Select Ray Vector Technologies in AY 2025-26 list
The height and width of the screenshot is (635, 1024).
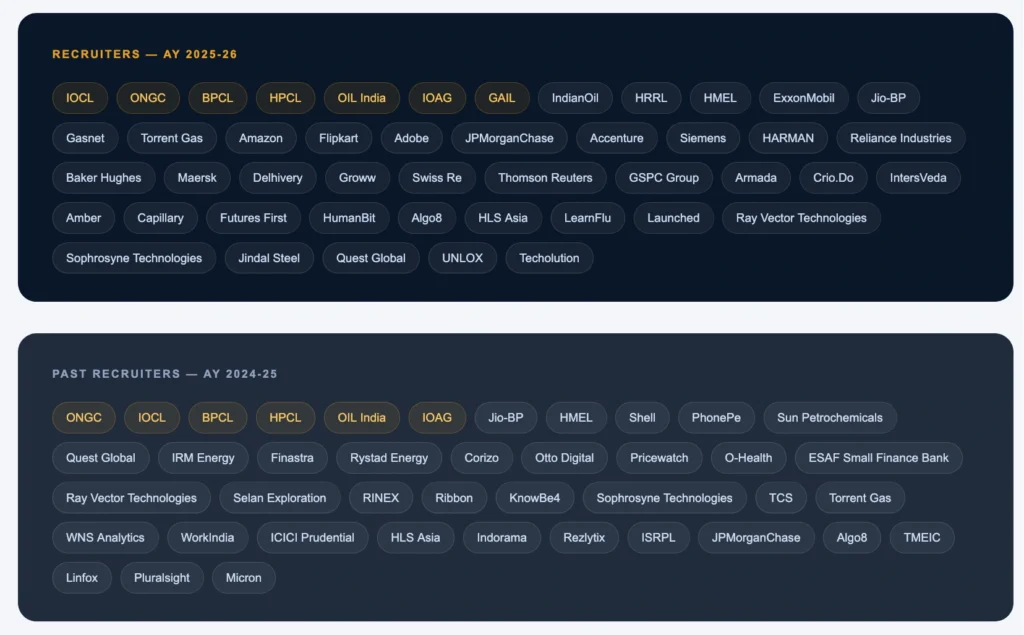(801, 218)
